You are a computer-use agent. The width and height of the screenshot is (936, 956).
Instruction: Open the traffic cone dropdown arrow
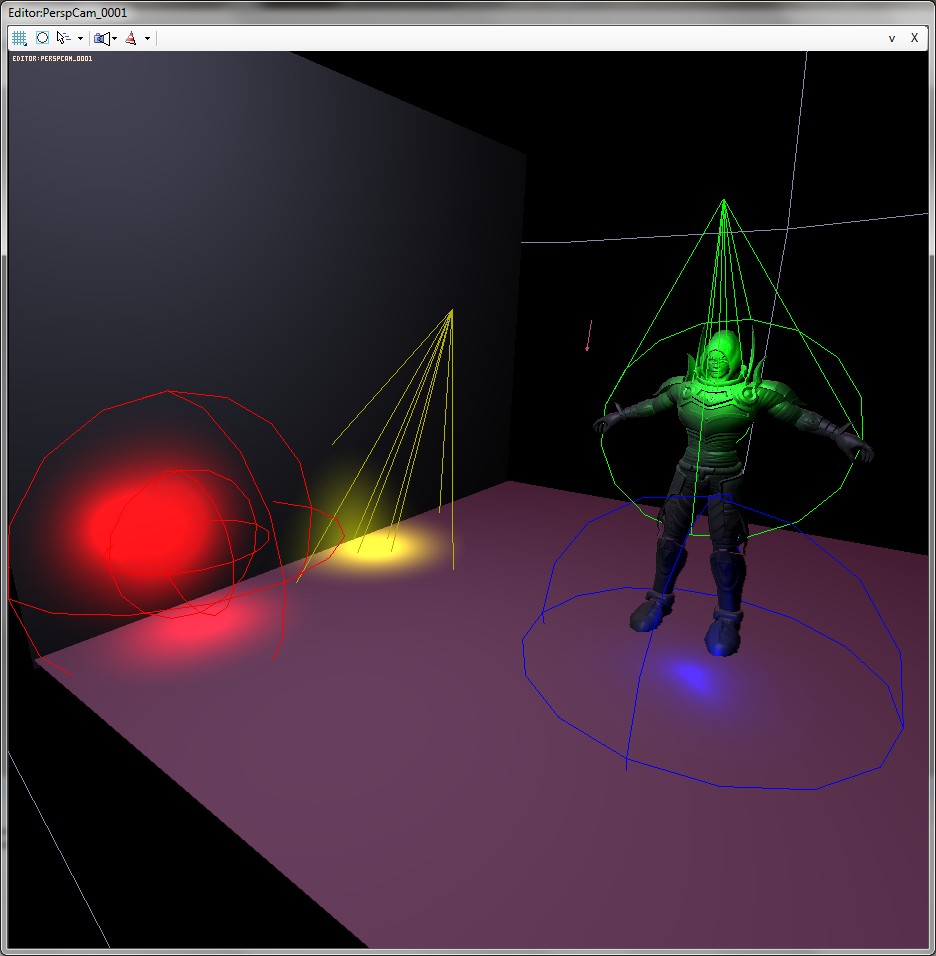147,38
